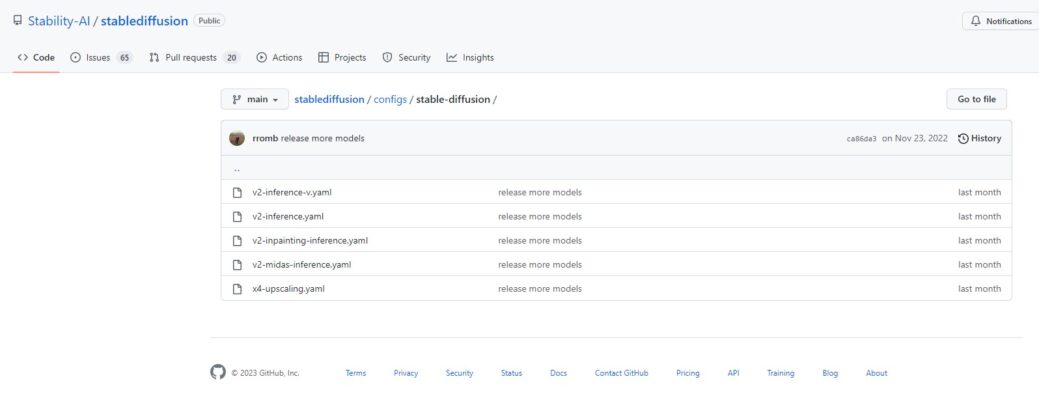Open the commit History

[x=979, y=138]
